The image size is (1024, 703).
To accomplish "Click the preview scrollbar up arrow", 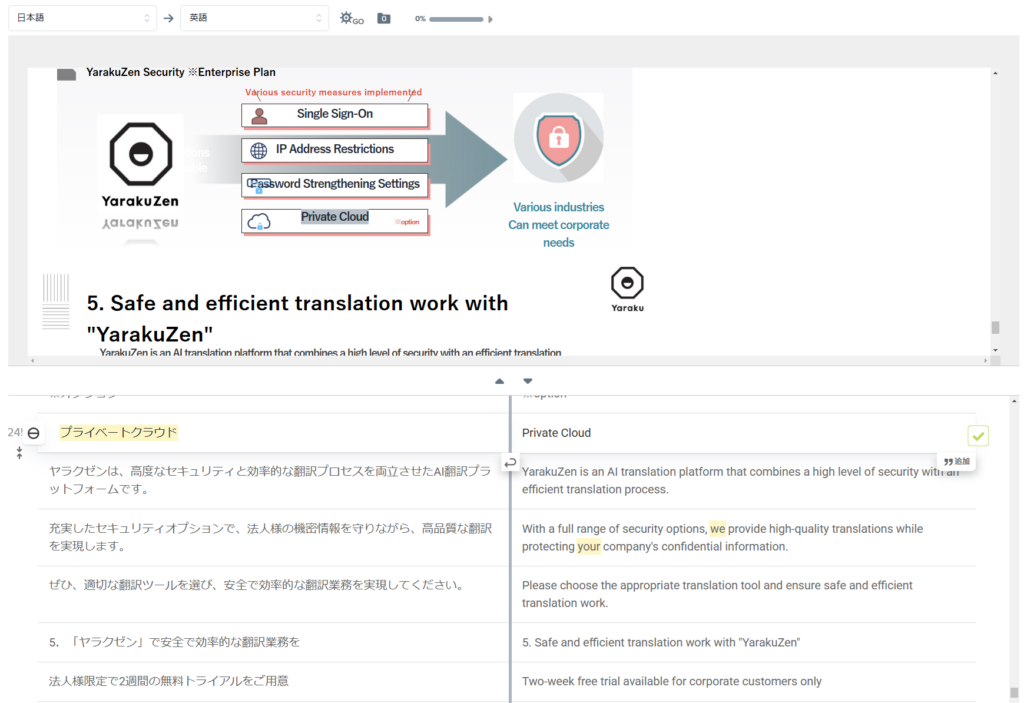I will point(995,73).
